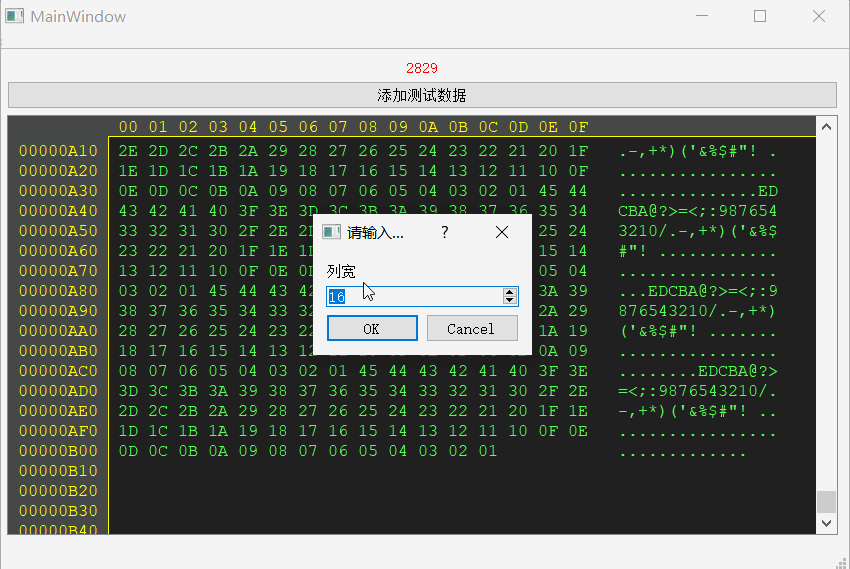Click the dialog's title icon

331,232
